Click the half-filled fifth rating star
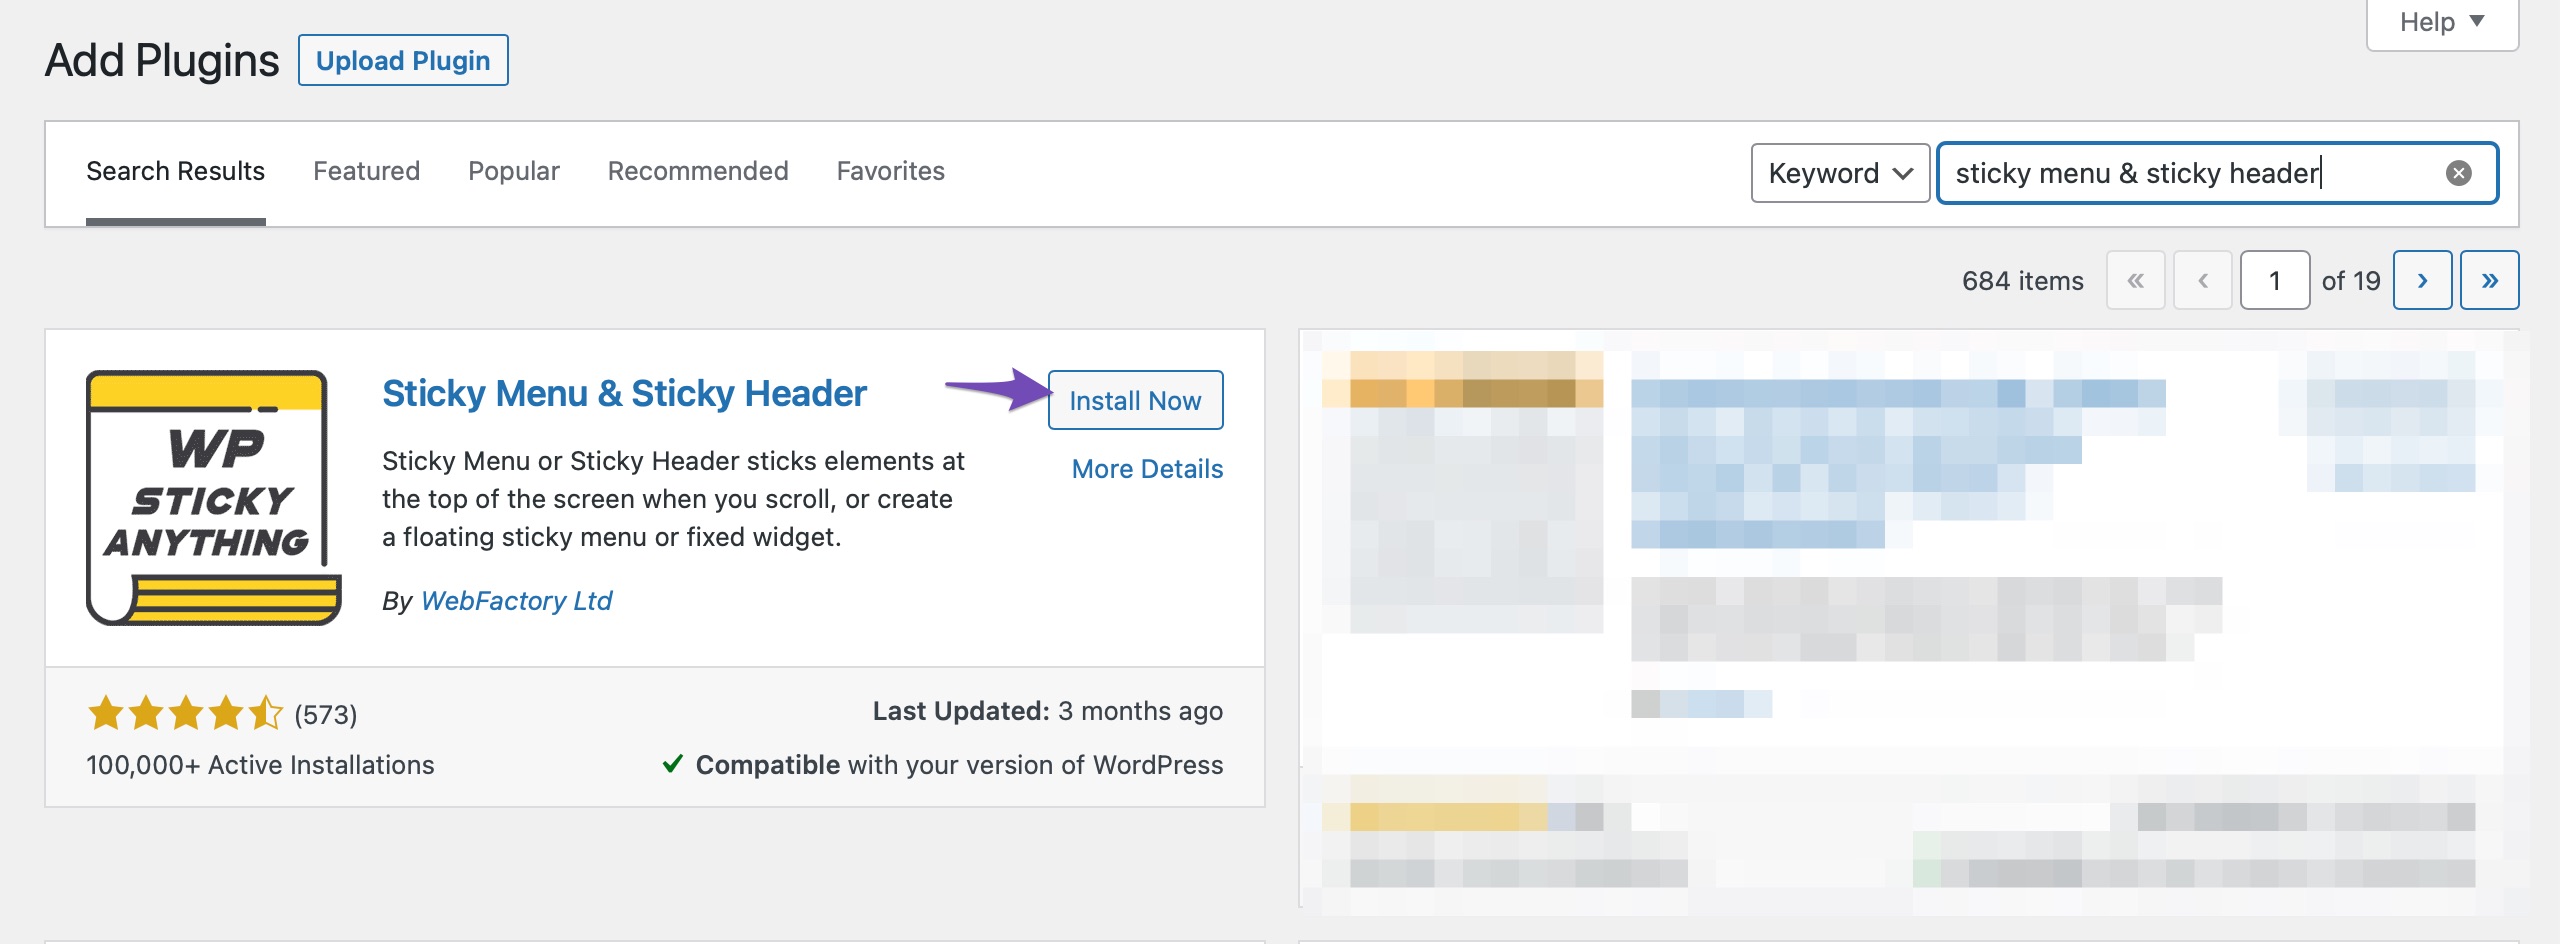The width and height of the screenshot is (2560, 944). tap(268, 713)
